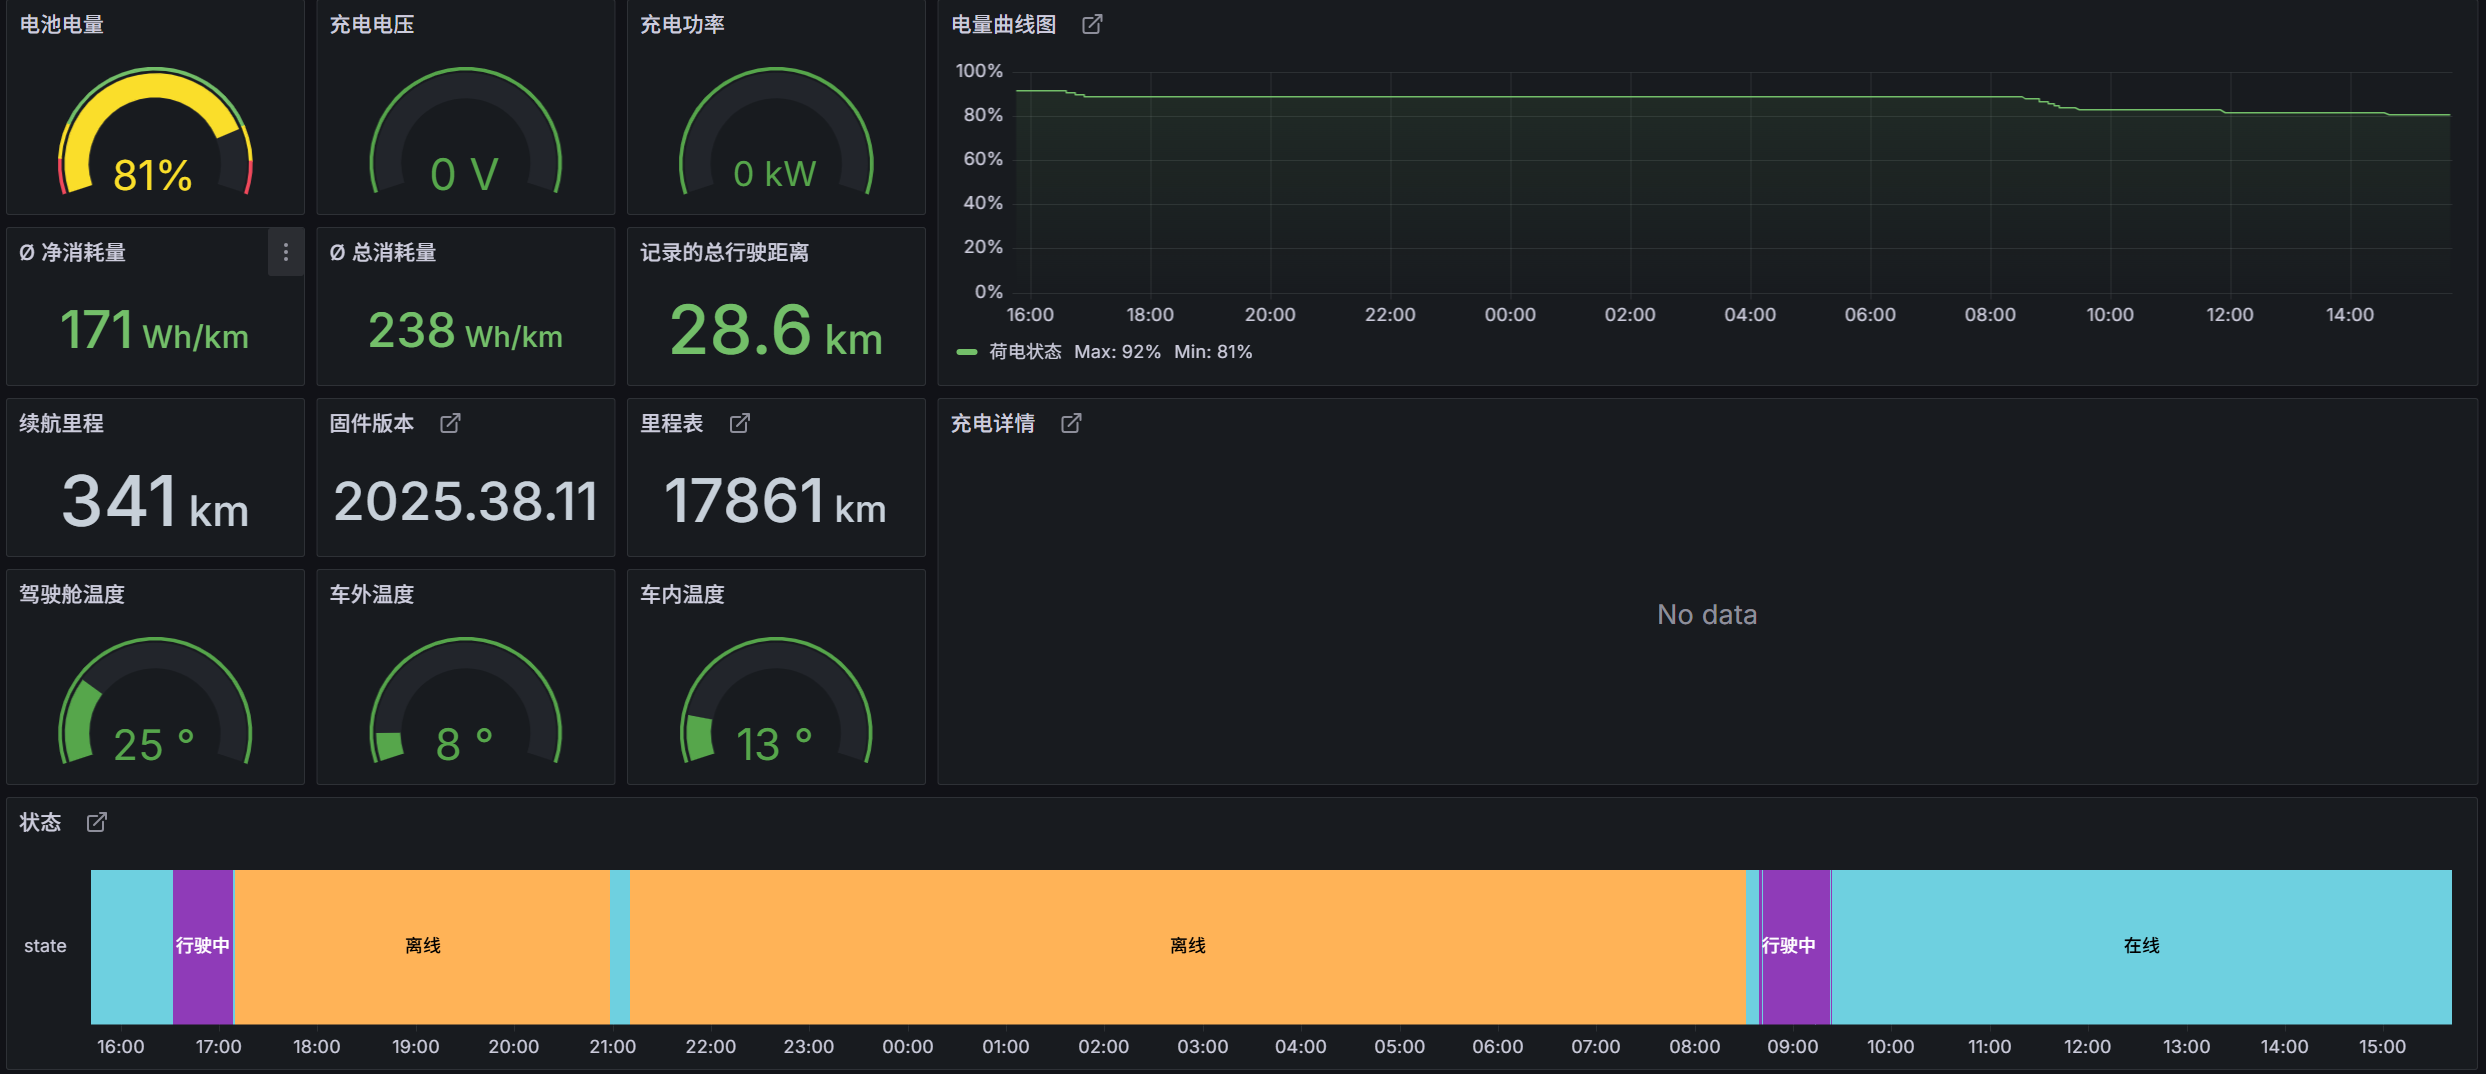
Task: Click the 电池电量 panel title
Action: (x=62, y=24)
